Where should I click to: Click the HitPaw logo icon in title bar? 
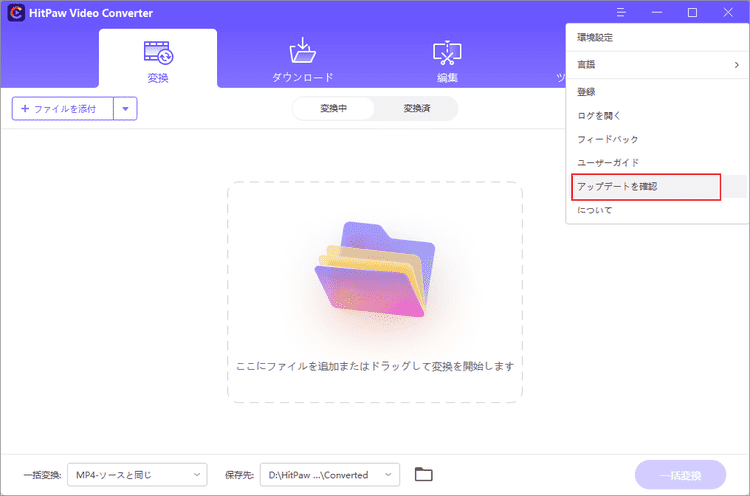pyautogui.click(x=16, y=13)
